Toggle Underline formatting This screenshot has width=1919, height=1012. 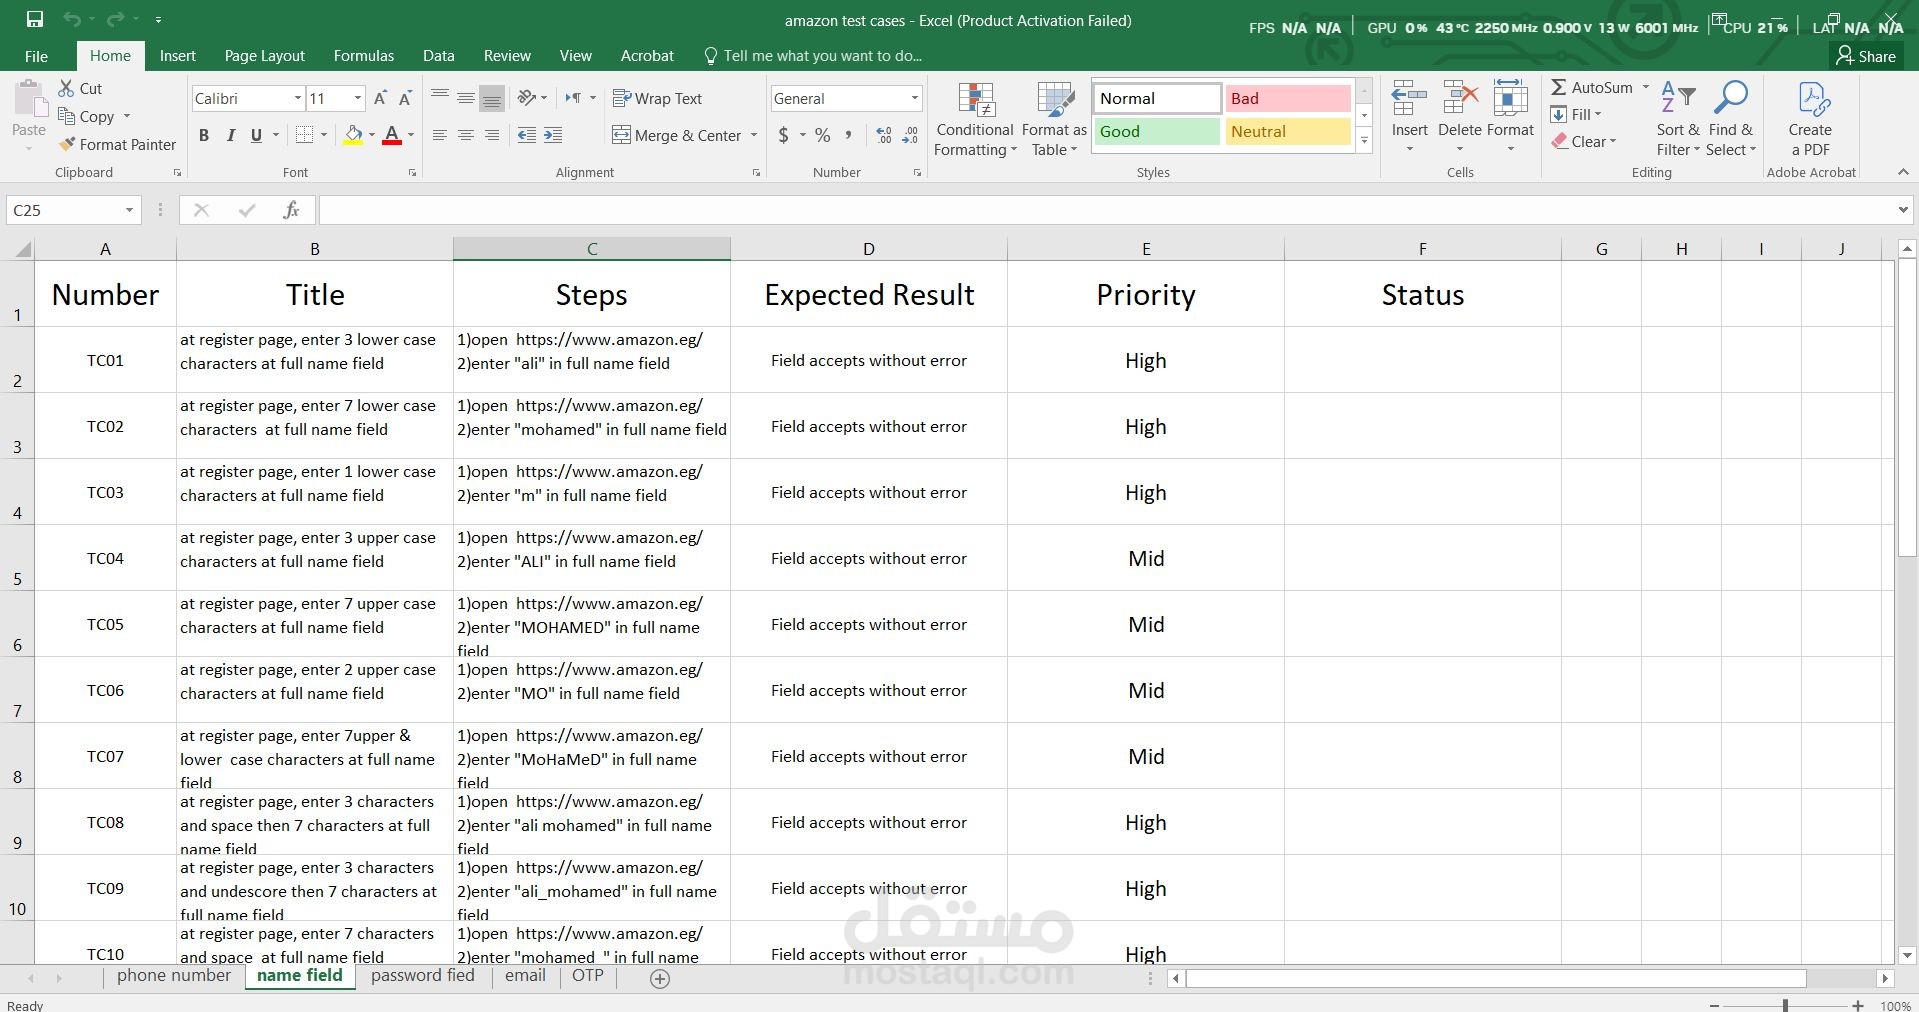point(256,135)
